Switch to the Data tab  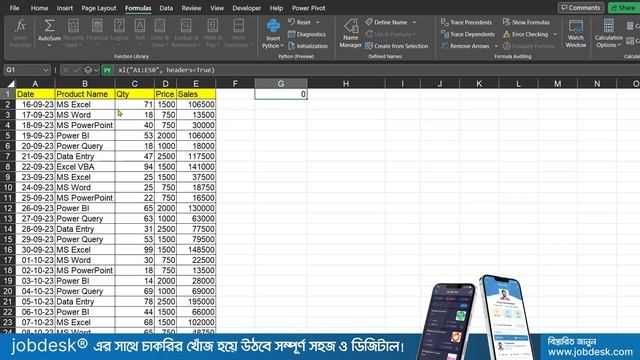[166, 8]
